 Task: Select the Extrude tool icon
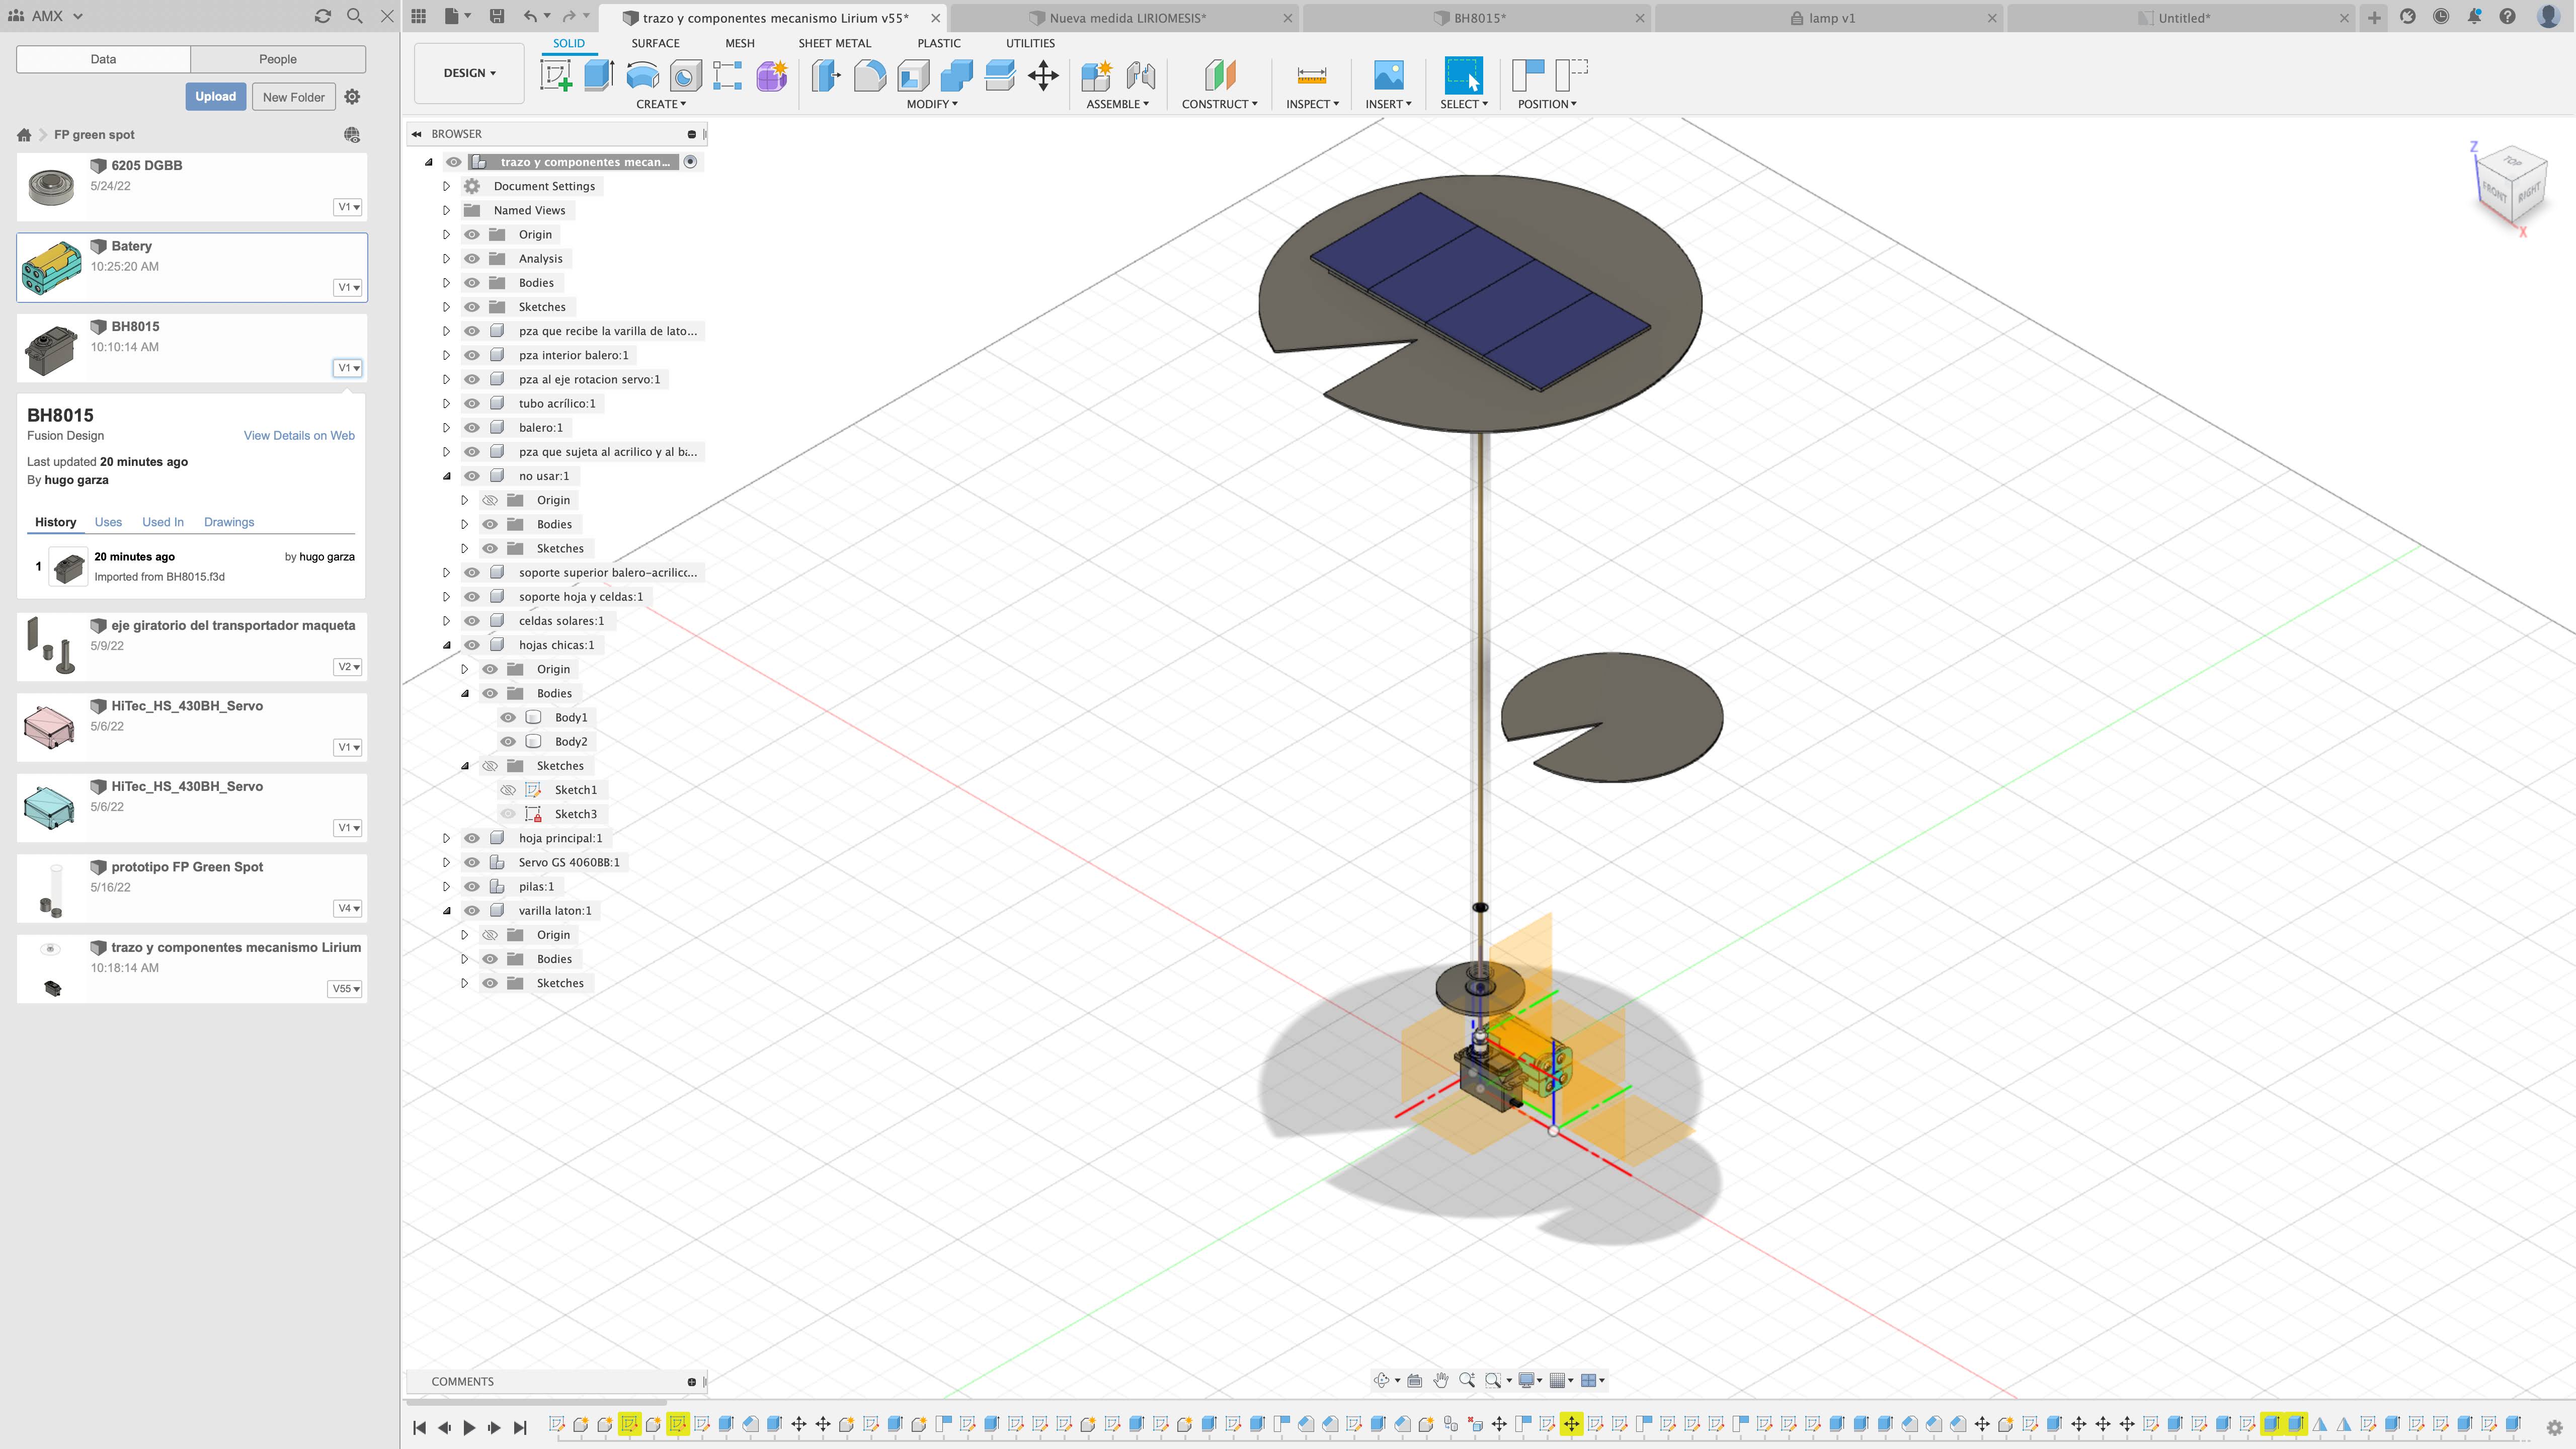599,75
